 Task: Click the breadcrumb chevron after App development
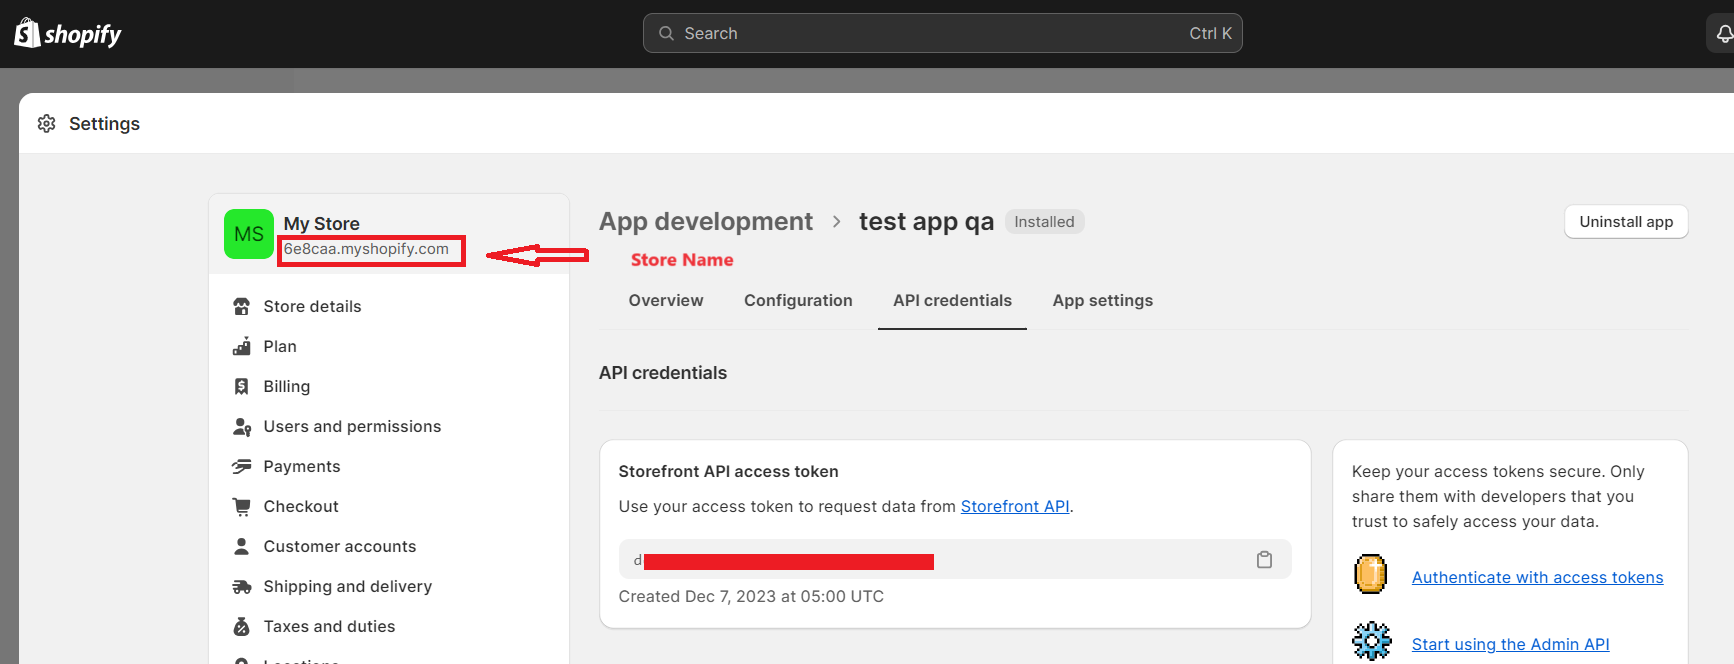(836, 221)
